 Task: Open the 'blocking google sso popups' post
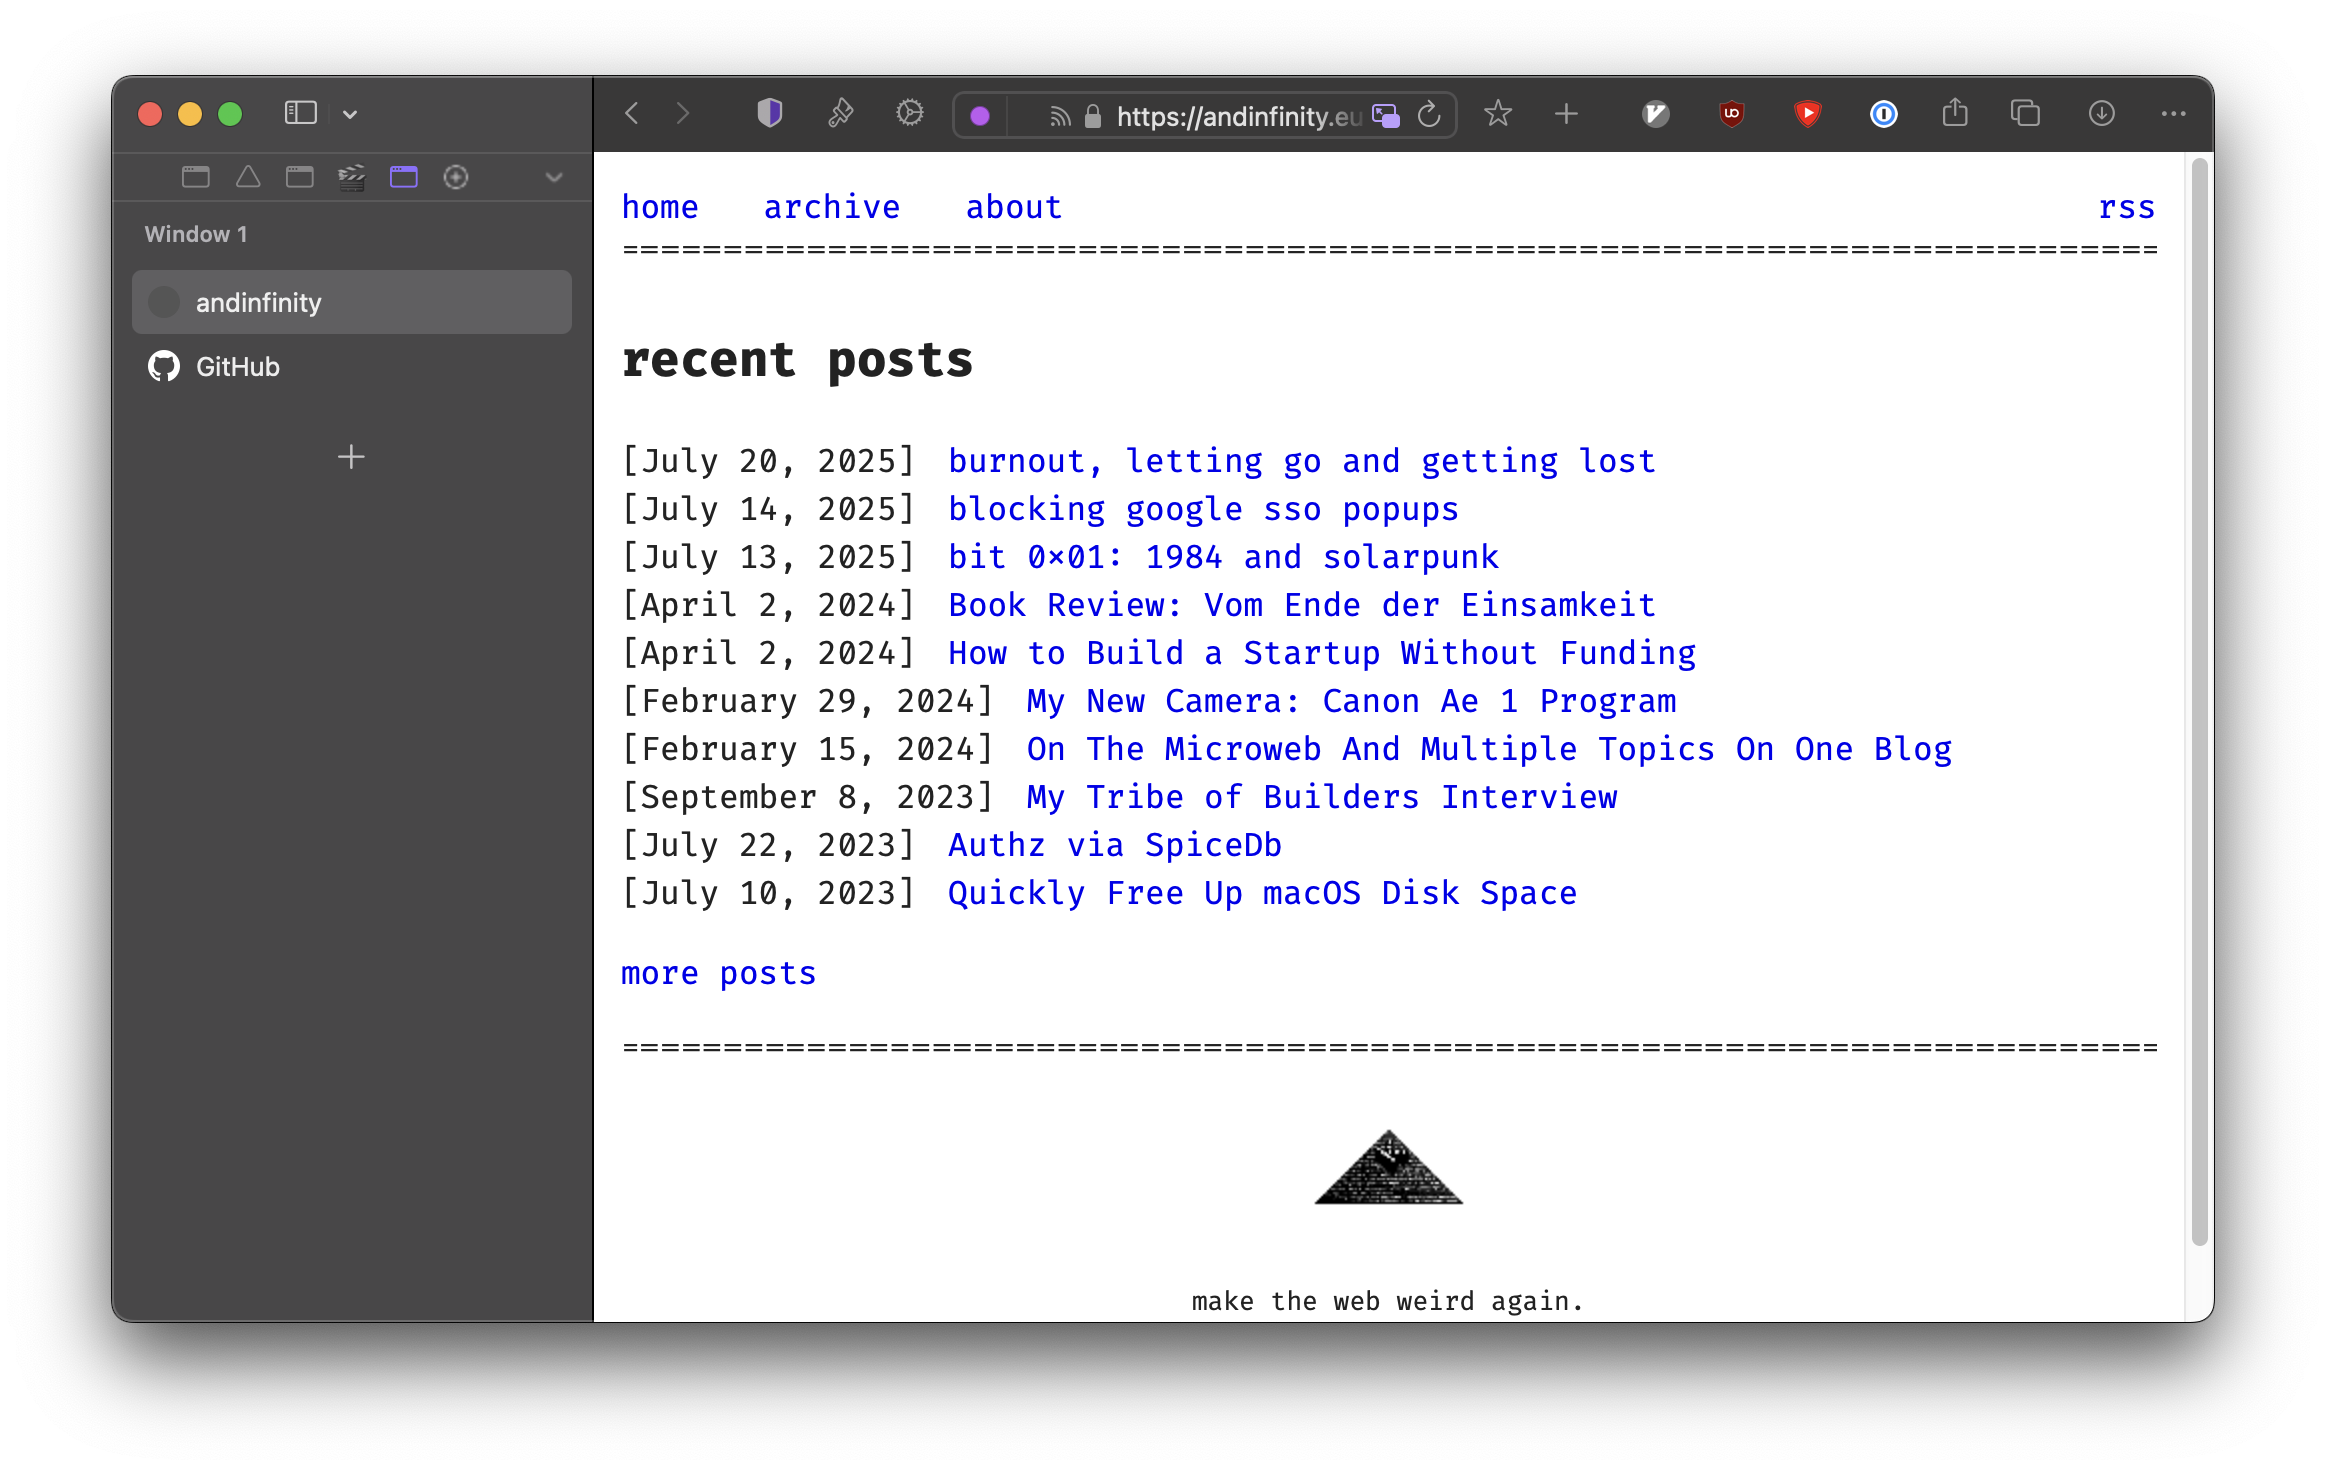point(1203,509)
